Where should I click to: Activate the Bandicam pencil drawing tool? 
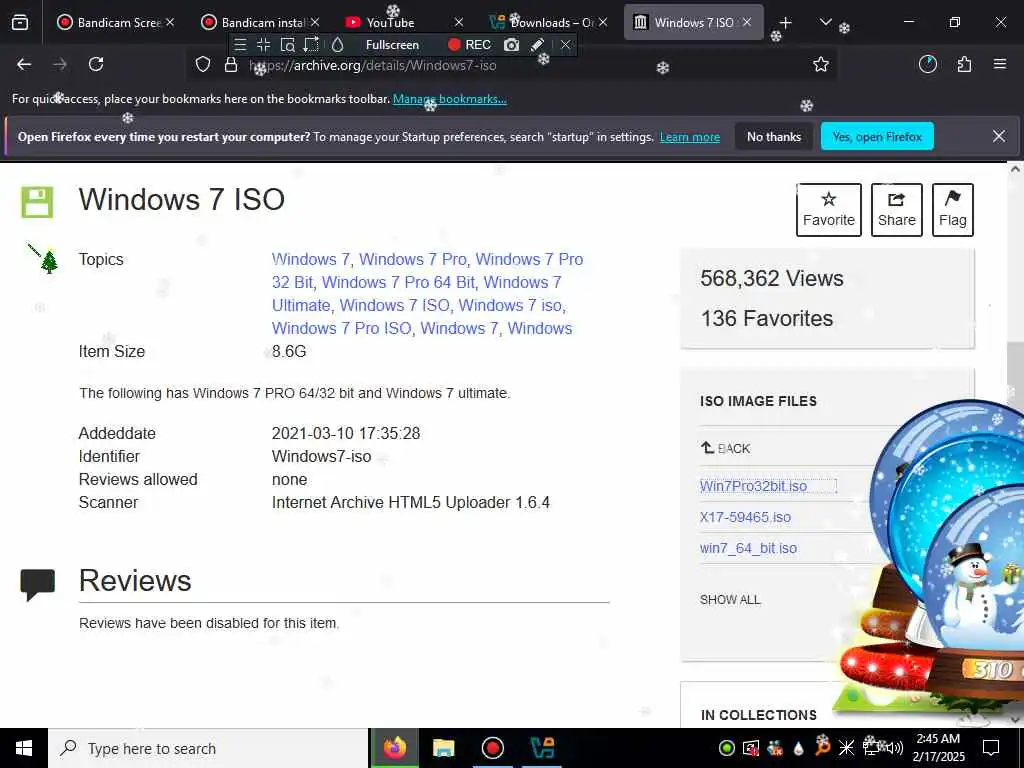[537, 45]
